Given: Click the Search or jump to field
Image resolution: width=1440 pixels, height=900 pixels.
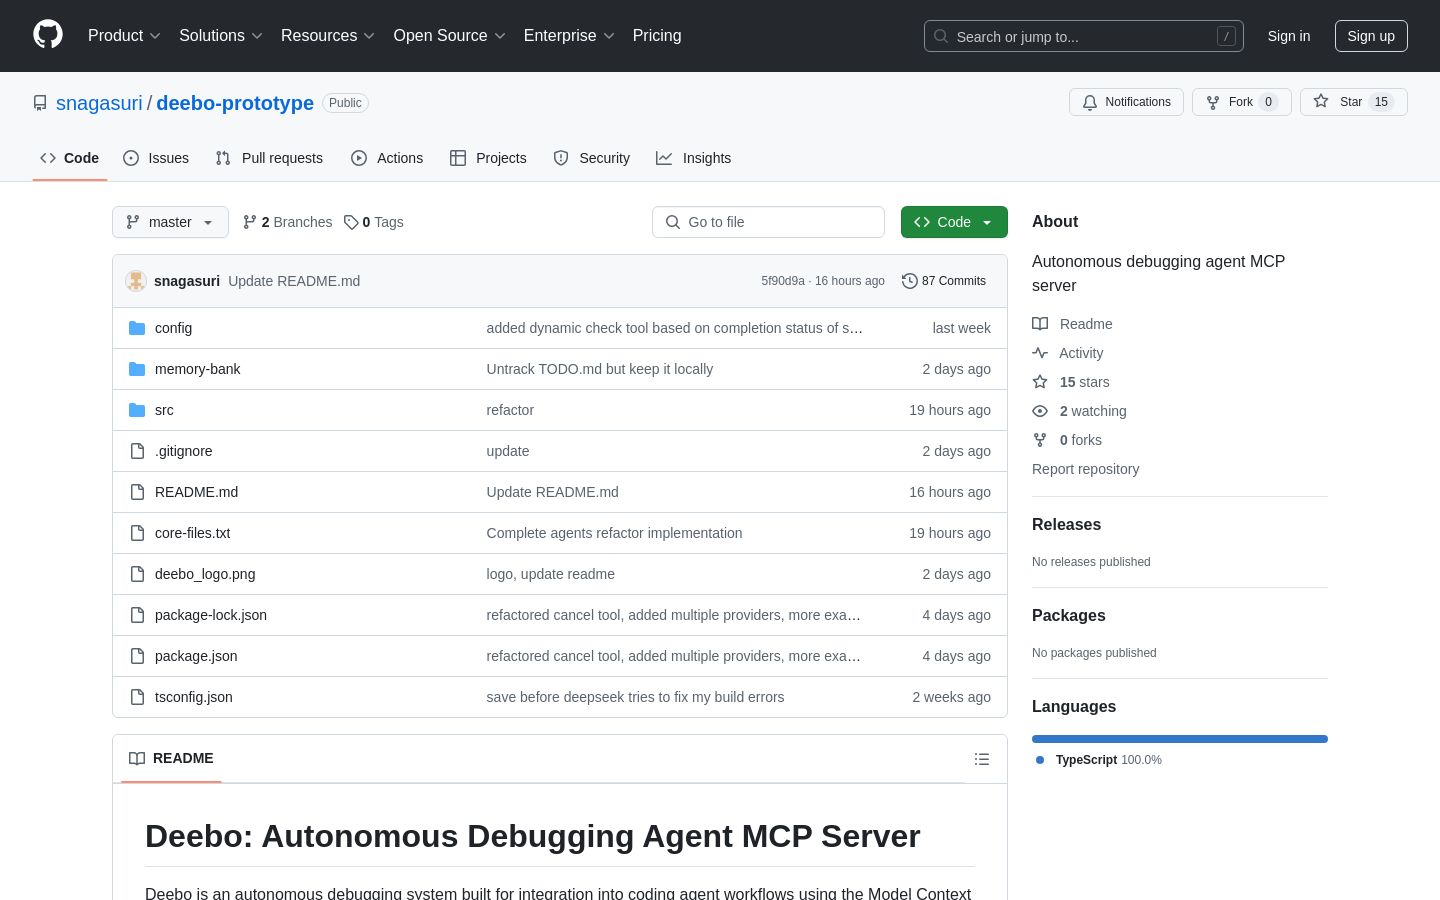Looking at the screenshot, I should pyautogui.click(x=1084, y=36).
